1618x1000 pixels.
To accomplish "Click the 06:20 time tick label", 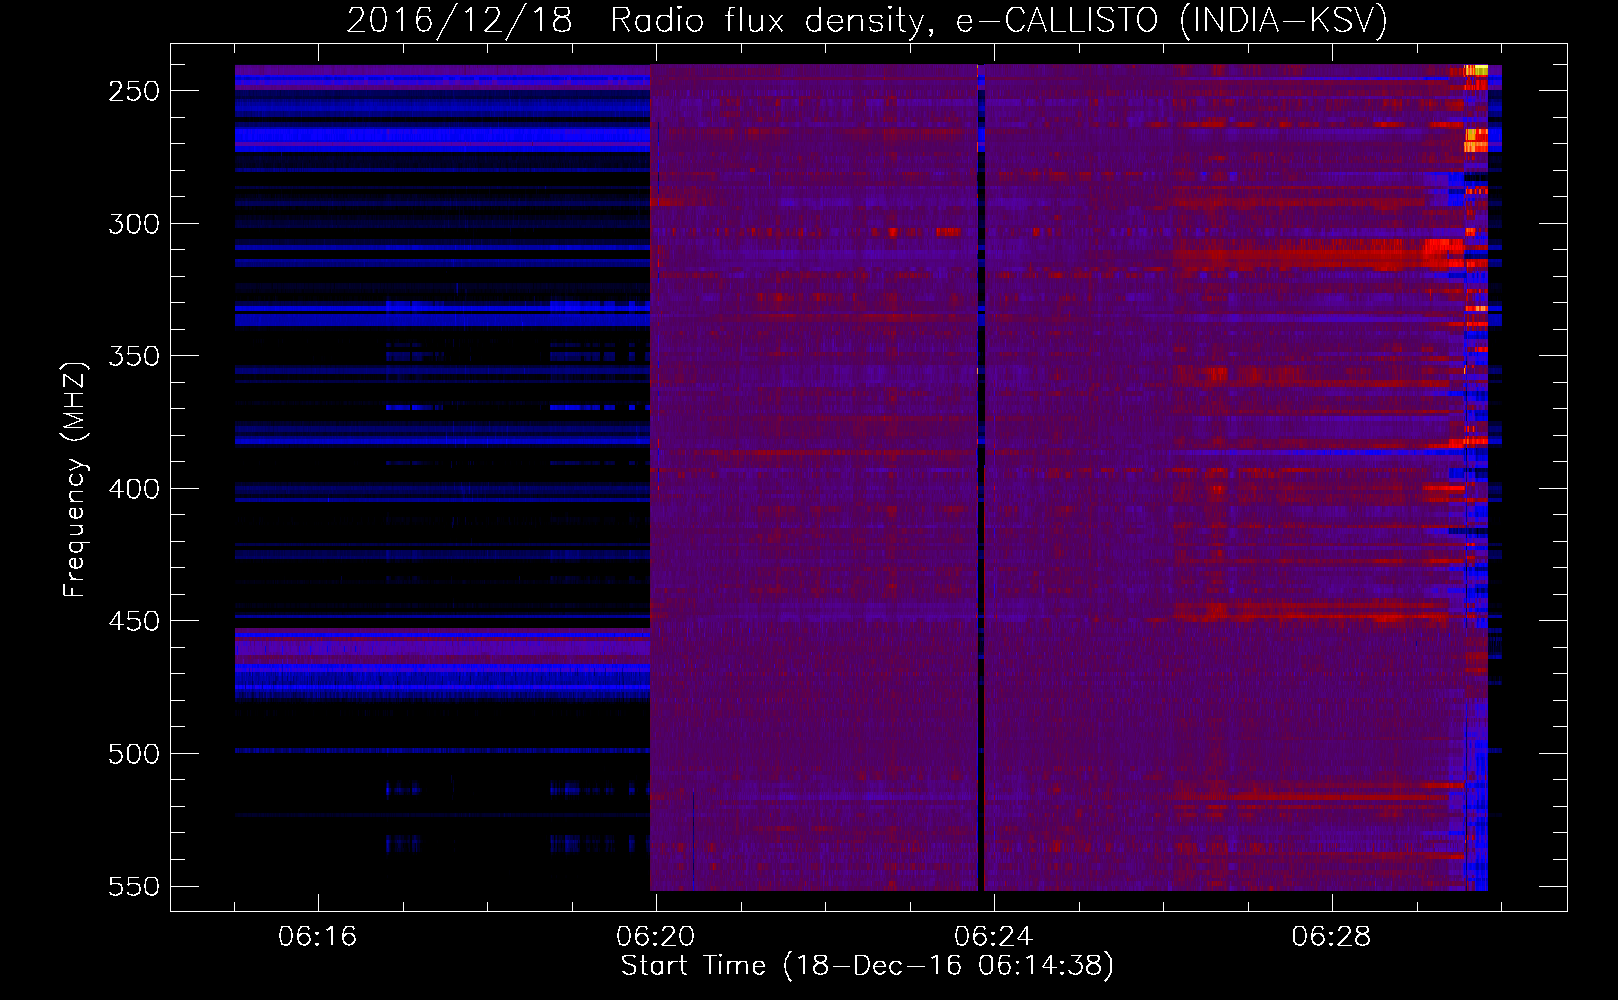I will point(655,937).
